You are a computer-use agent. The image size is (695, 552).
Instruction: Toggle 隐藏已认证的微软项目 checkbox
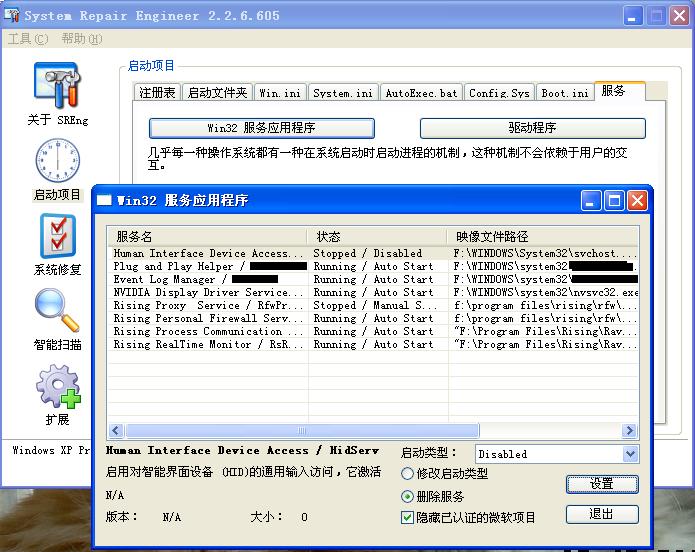(407, 517)
